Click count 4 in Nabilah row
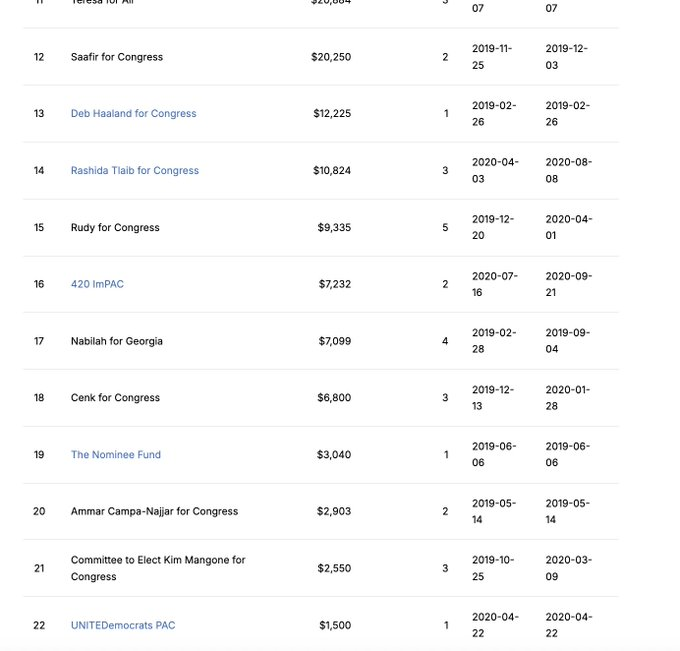Viewport: 680px width, 651px height. [445, 341]
